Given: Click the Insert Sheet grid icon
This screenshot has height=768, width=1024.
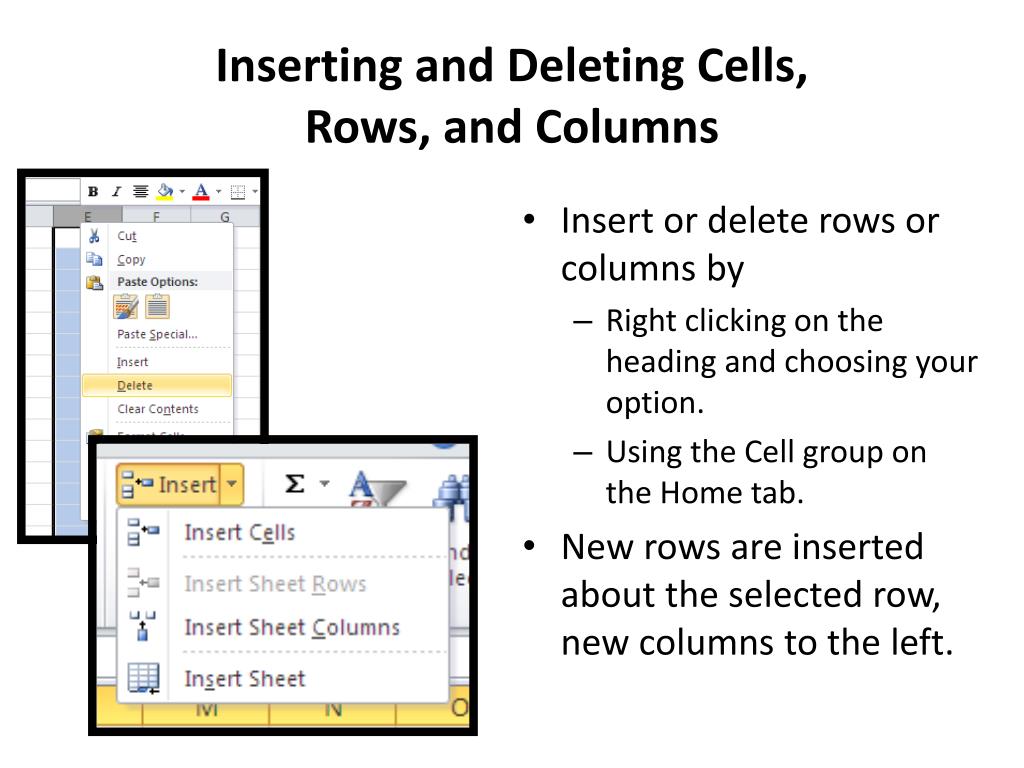Looking at the screenshot, I should [144, 679].
